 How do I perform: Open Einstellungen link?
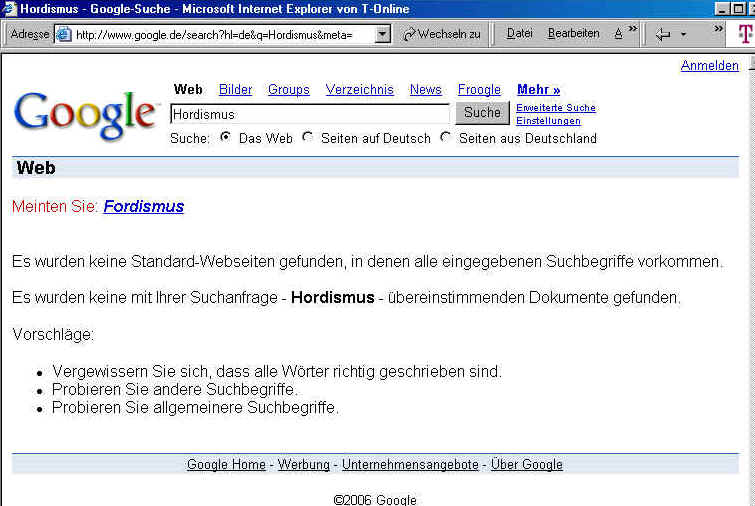click(548, 121)
